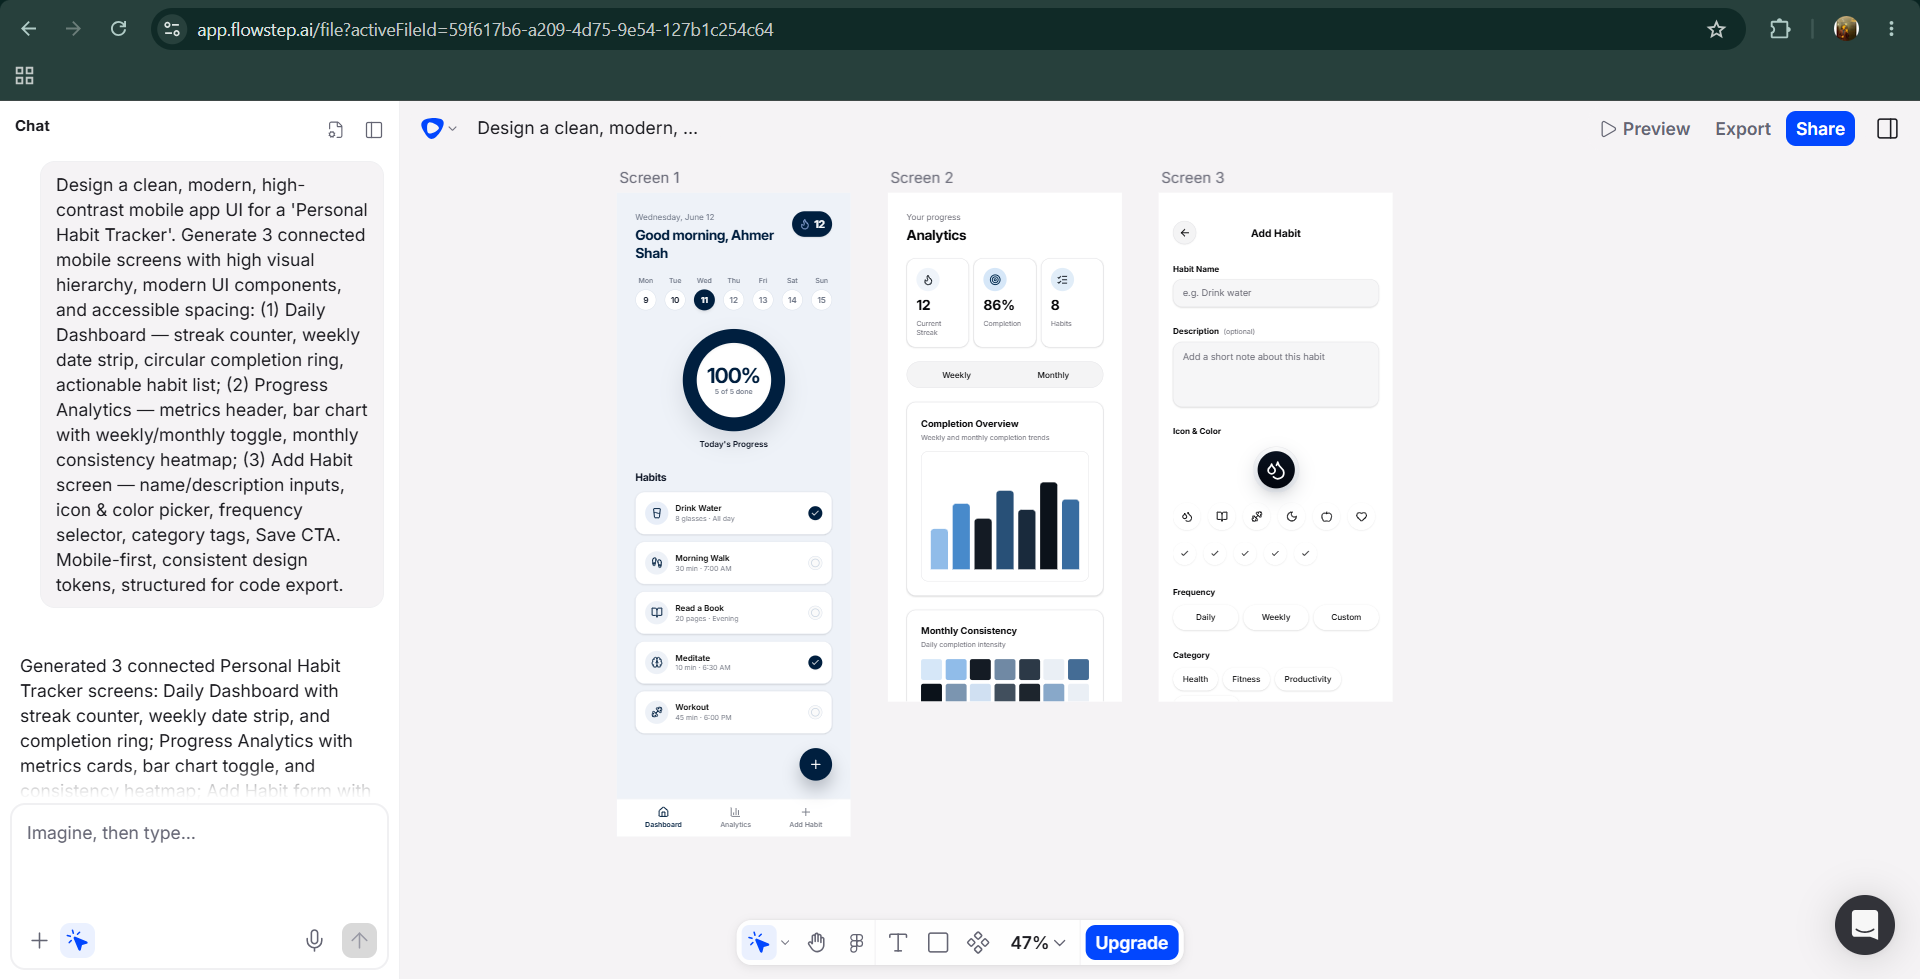Open the browser extensions menu
The height and width of the screenshot is (979, 1920).
click(1780, 29)
